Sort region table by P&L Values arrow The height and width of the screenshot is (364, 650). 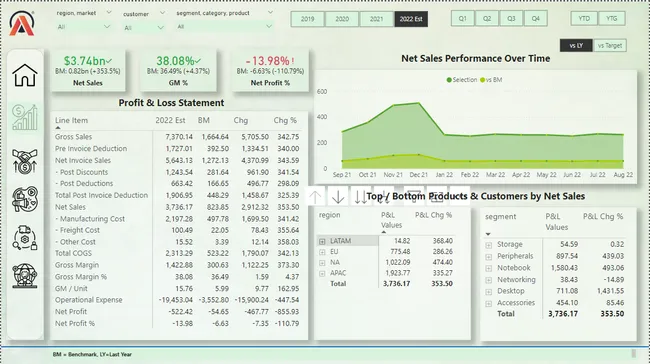pos(384,232)
